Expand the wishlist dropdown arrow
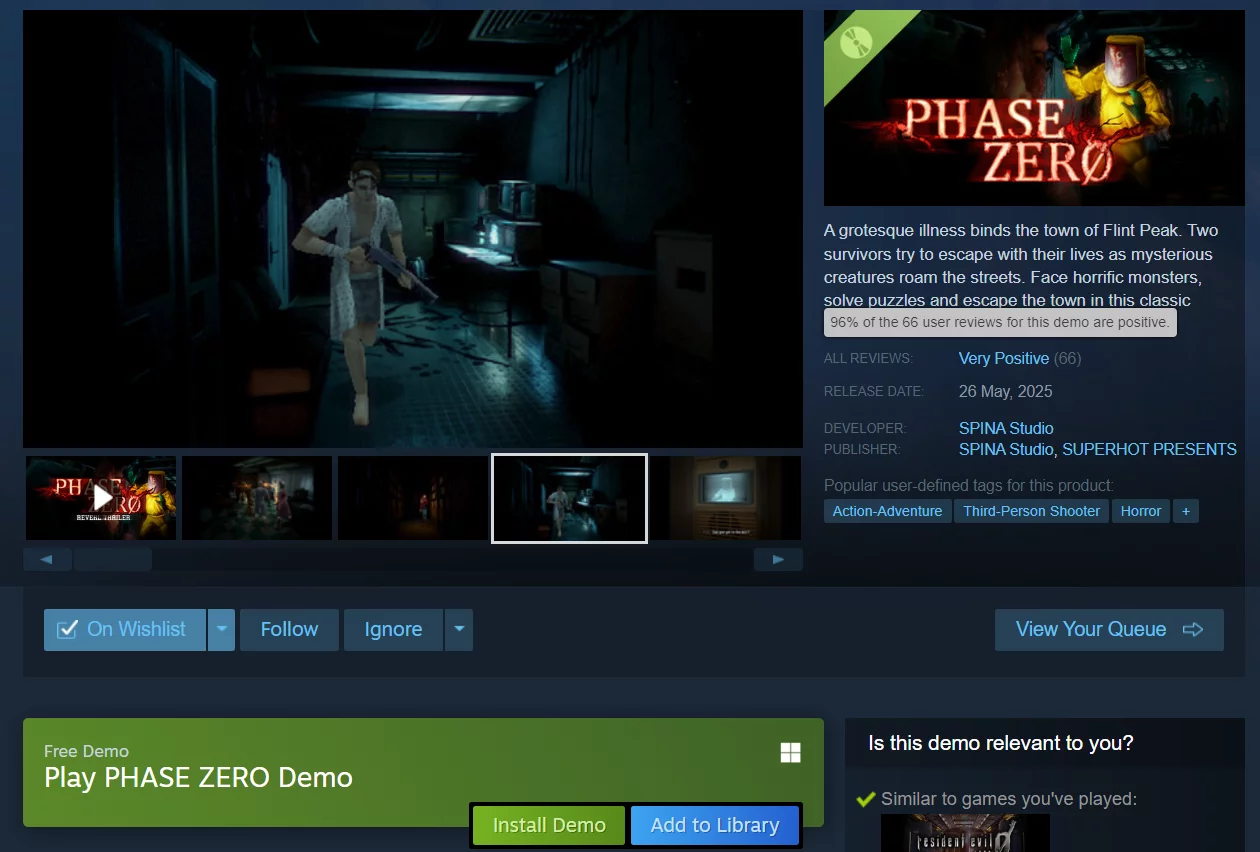The height and width of the screenshot is (852, 1260). pyautogui.click(x=221, y=630)
